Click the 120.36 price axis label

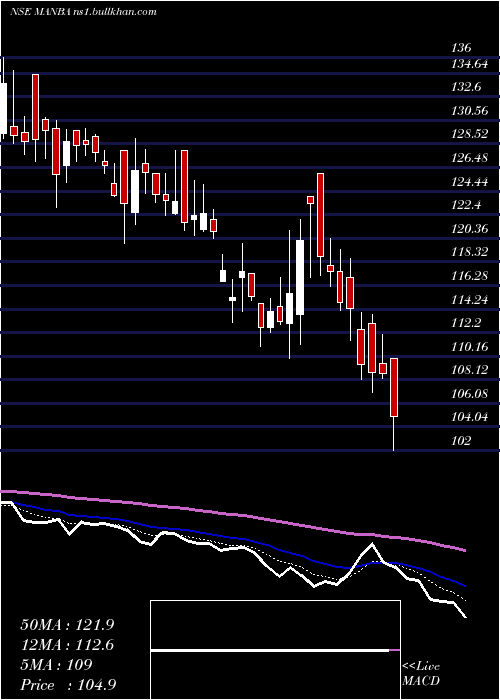point(470,229)
